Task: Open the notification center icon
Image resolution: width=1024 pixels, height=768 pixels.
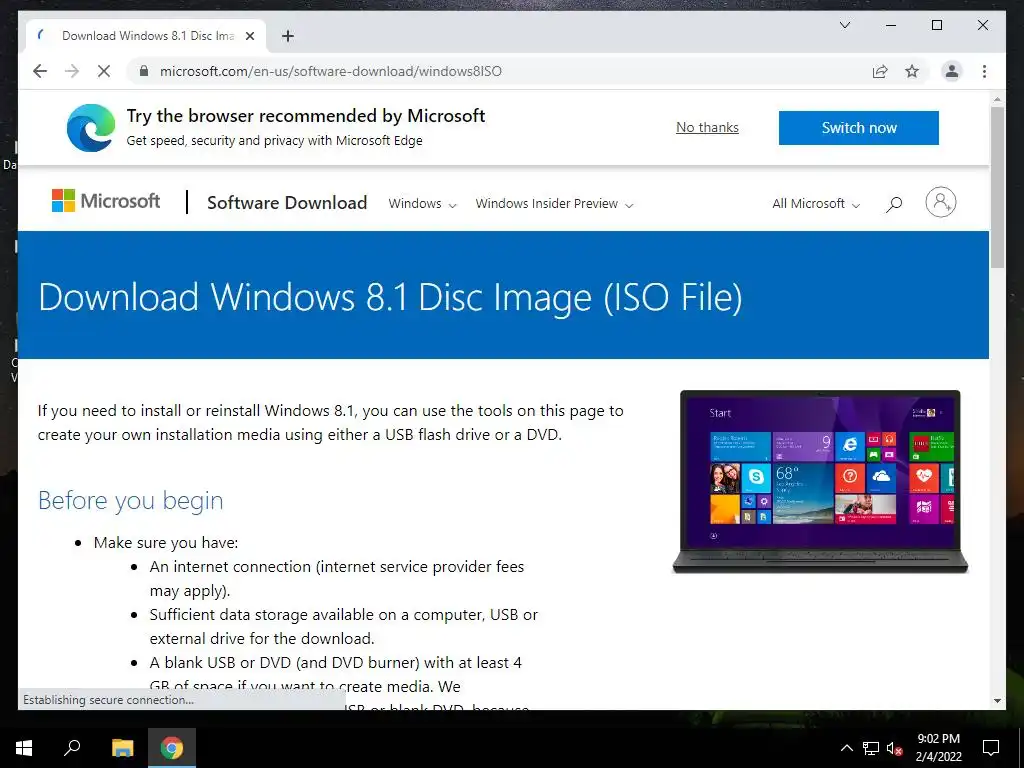Action: (991, 748)
